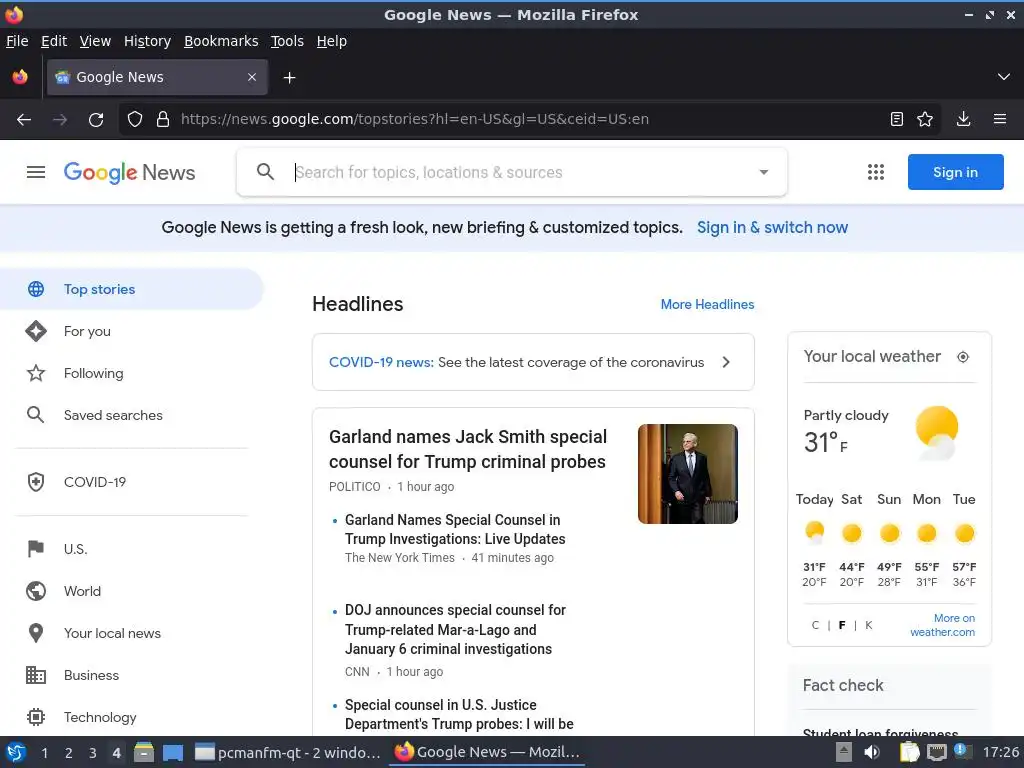Expand the advanced search dropdown arrow

[x=763, y=172]
